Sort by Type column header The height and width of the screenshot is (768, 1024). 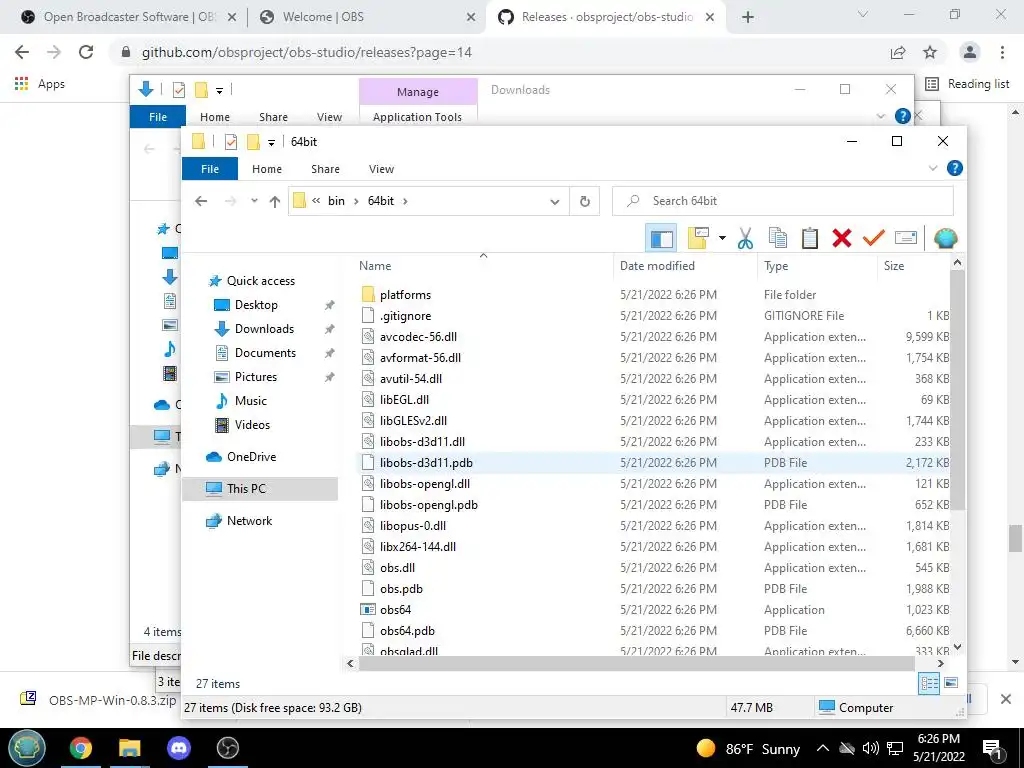click(x=776, y=266)
